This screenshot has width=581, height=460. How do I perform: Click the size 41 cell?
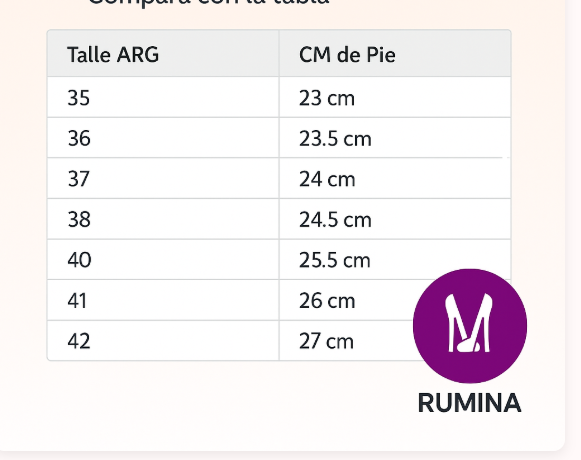click(x=163, y=300)
